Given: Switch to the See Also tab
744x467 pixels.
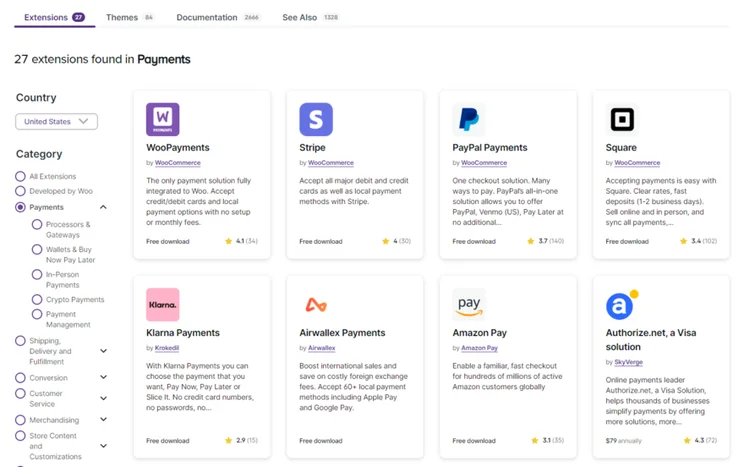Looking at the screenshot, I should point(310,18).
